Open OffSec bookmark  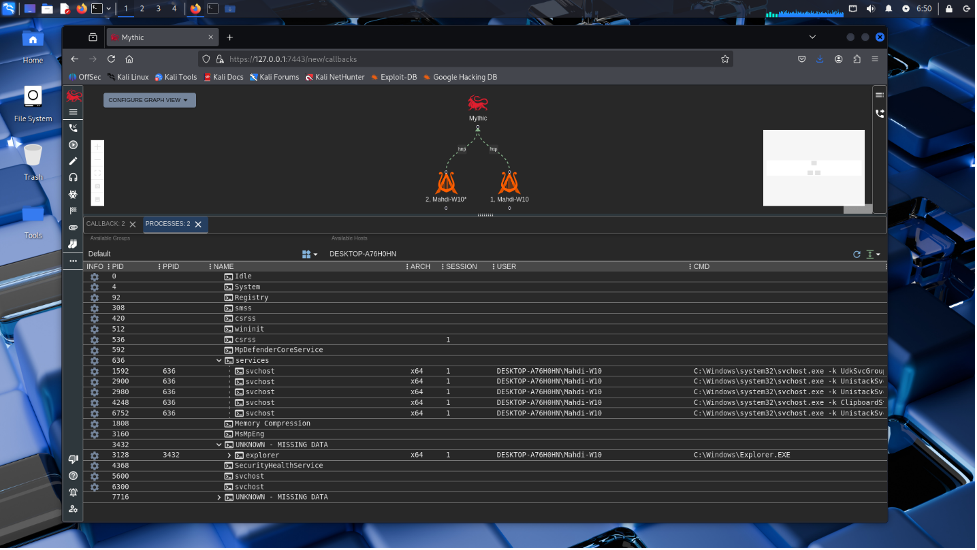click(x=85, y=77)
